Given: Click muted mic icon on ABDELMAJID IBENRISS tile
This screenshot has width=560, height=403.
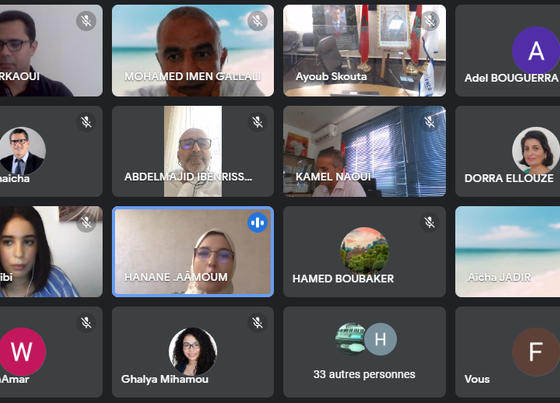Looking at the screenshot, I should point(257,122).
